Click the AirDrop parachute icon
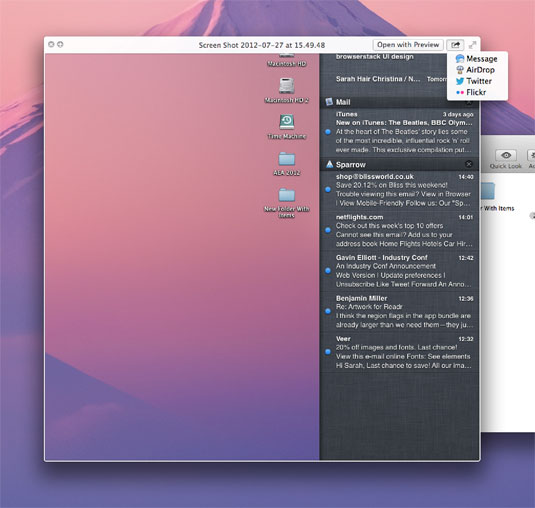The image size is (535, 508). point(460,70)
